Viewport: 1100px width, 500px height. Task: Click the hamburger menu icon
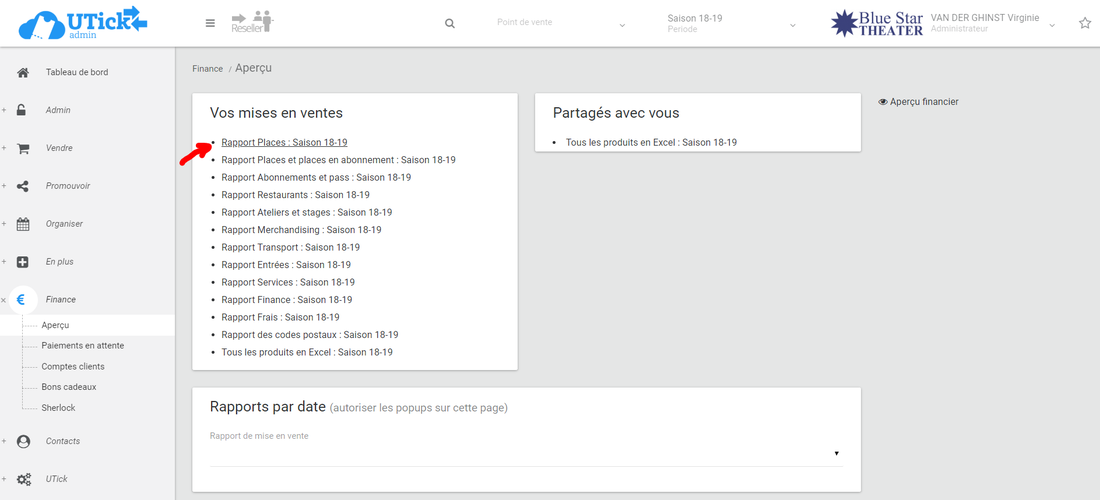210,23
